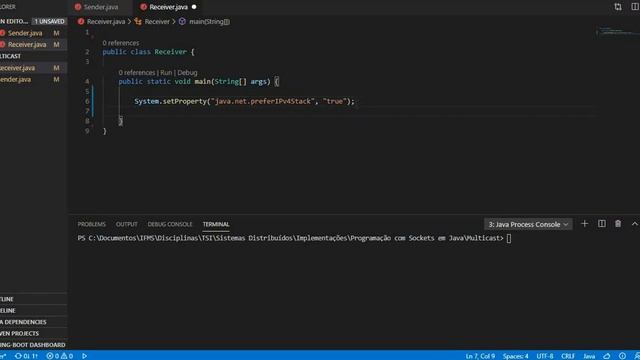Expand the Outline section
640x360 pixels.
pos(33,299)
